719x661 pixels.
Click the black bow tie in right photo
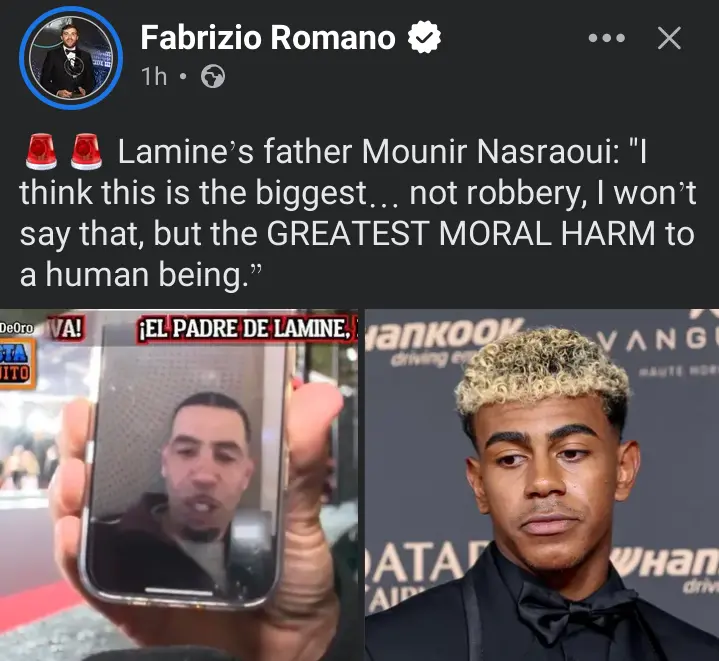(575, 612)
